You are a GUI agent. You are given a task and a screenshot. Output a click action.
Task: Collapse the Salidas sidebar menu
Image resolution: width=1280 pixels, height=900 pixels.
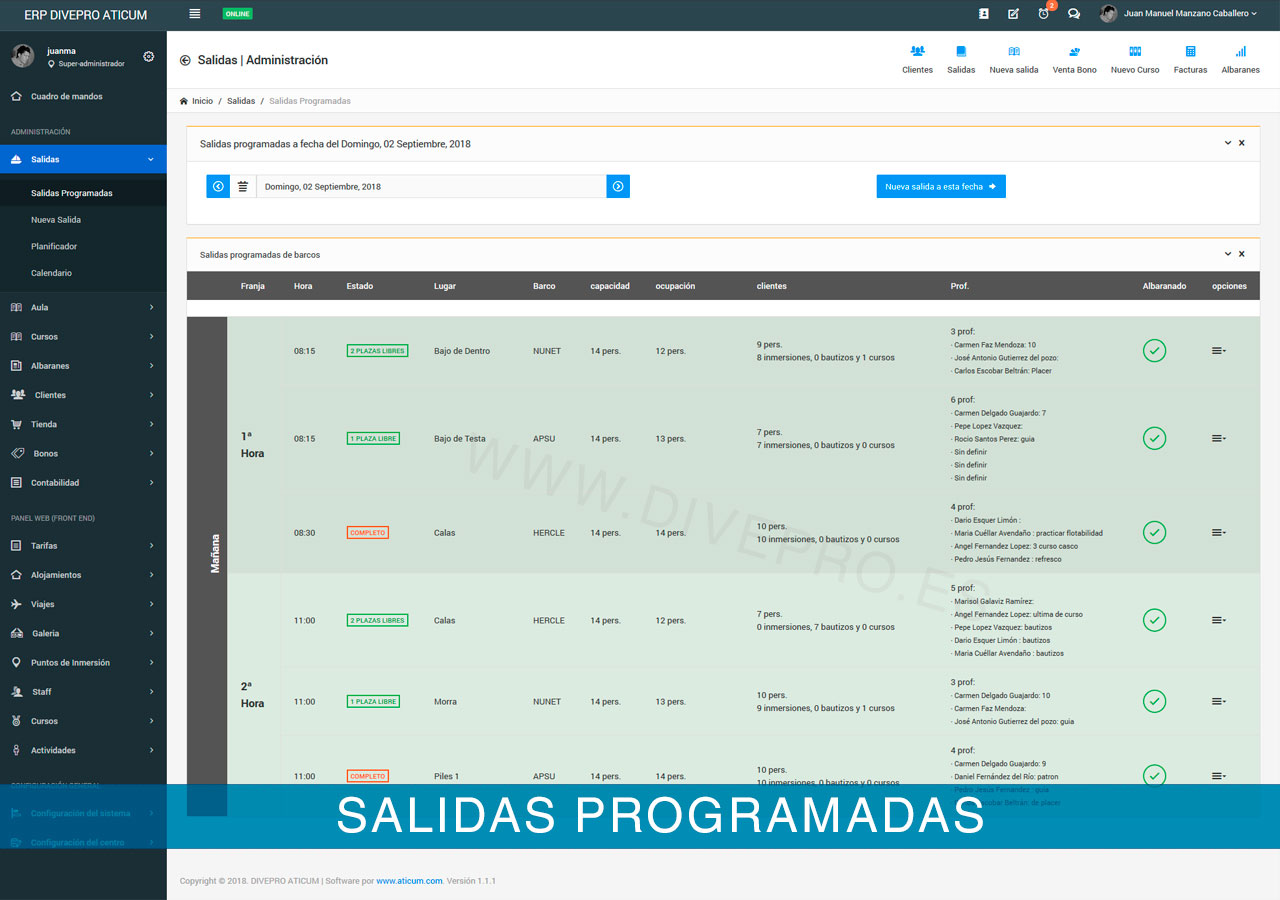point(83,159)
